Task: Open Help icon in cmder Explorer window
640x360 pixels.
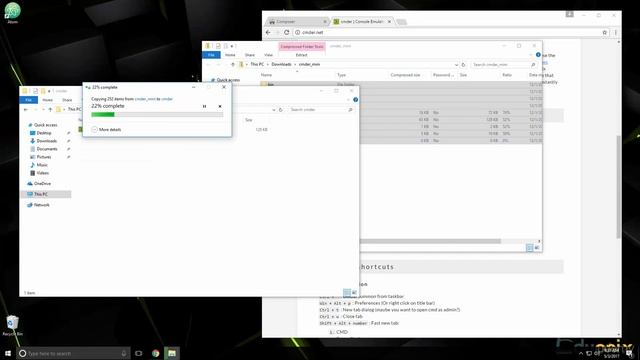Action: pos(356,100)
